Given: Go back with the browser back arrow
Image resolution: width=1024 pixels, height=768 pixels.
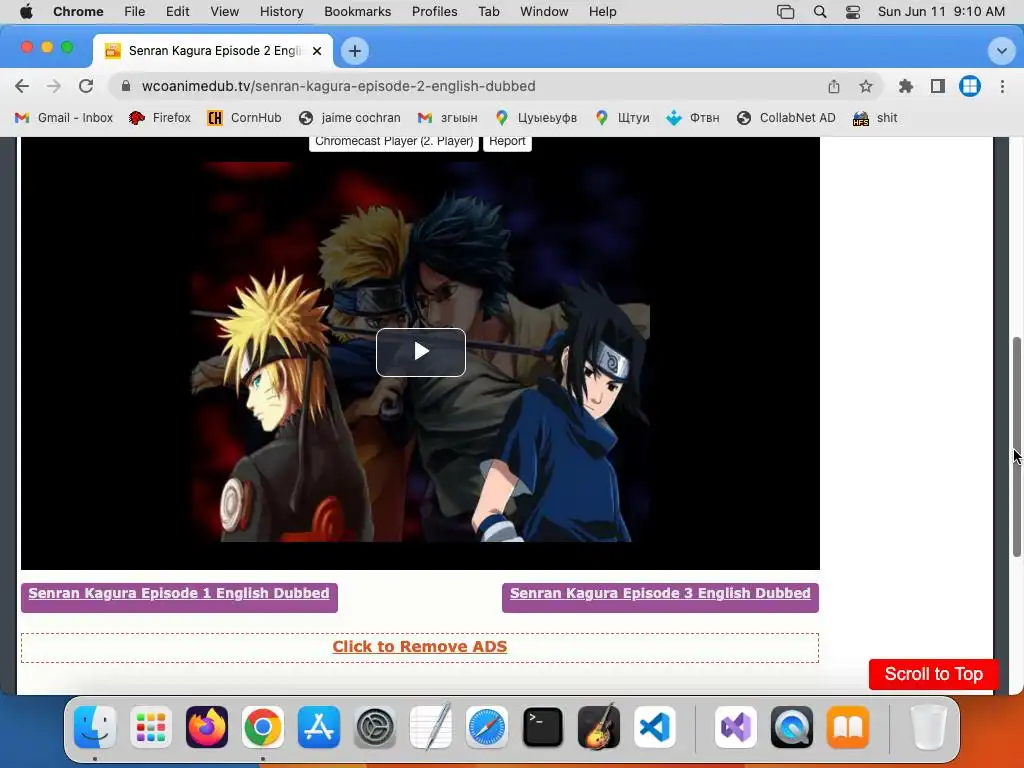Looking at the screenshot, I should (22, 86).
